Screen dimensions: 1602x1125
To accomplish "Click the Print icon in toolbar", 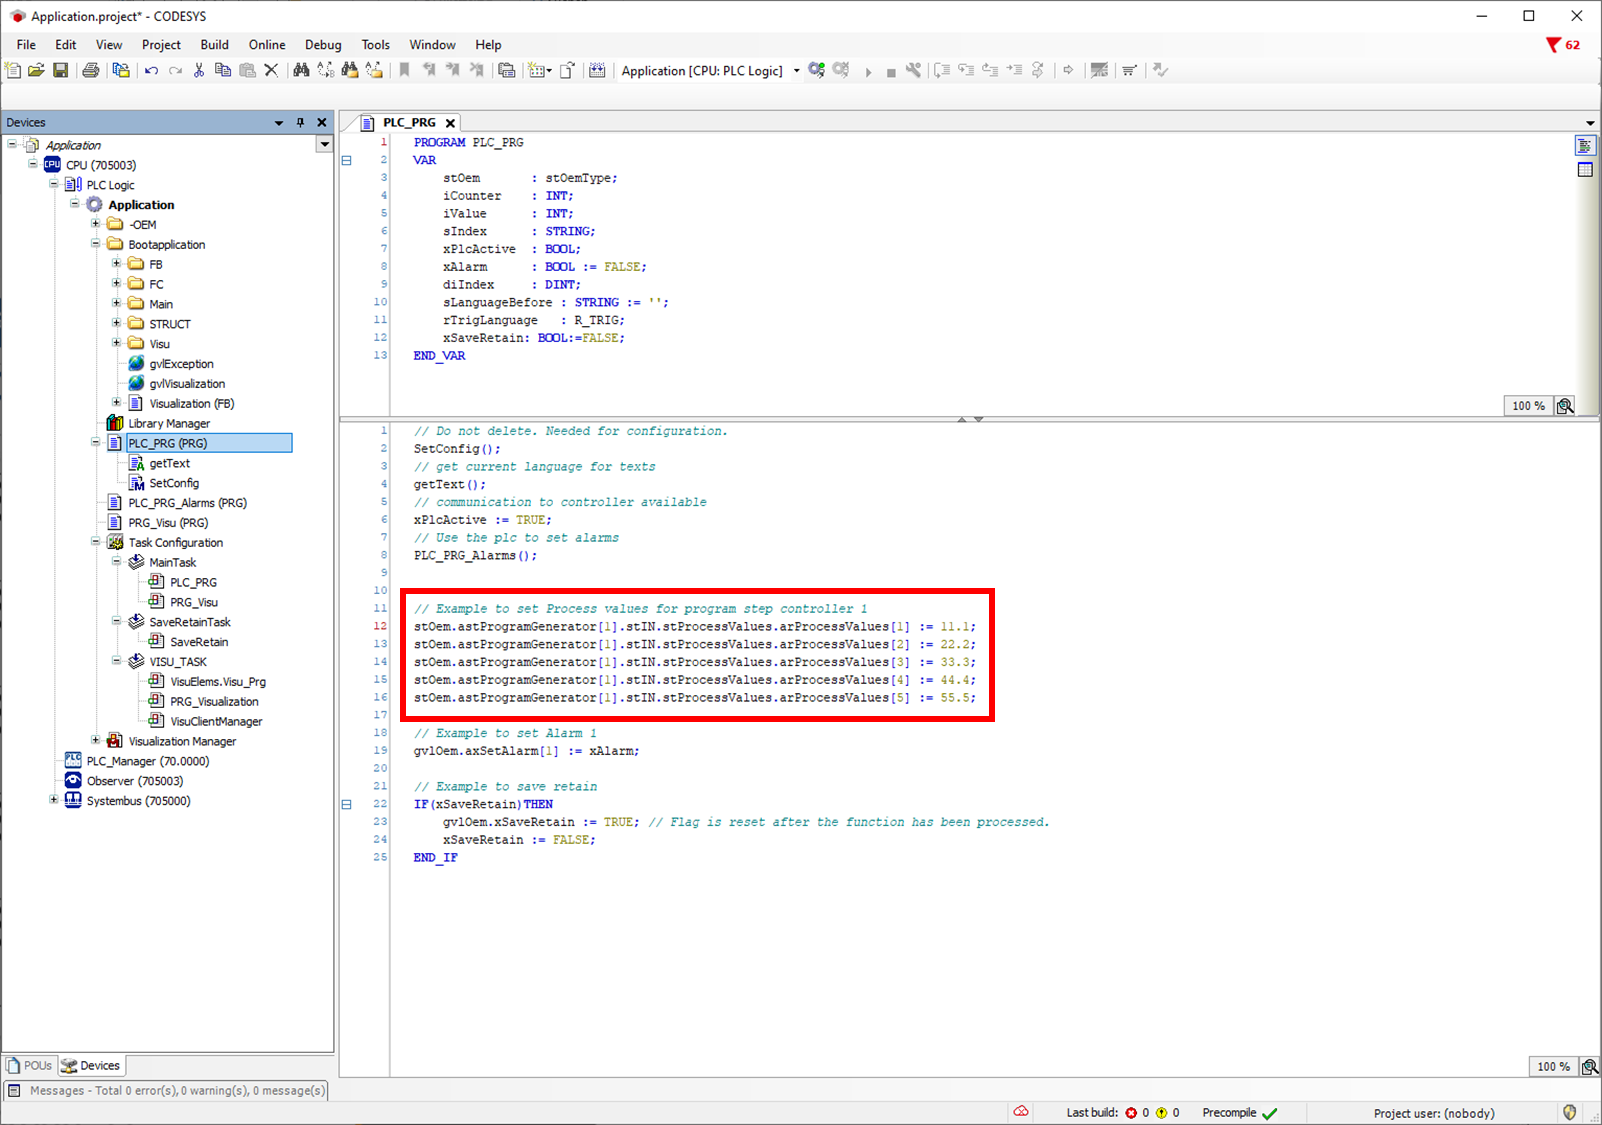I will pos(91,70).
